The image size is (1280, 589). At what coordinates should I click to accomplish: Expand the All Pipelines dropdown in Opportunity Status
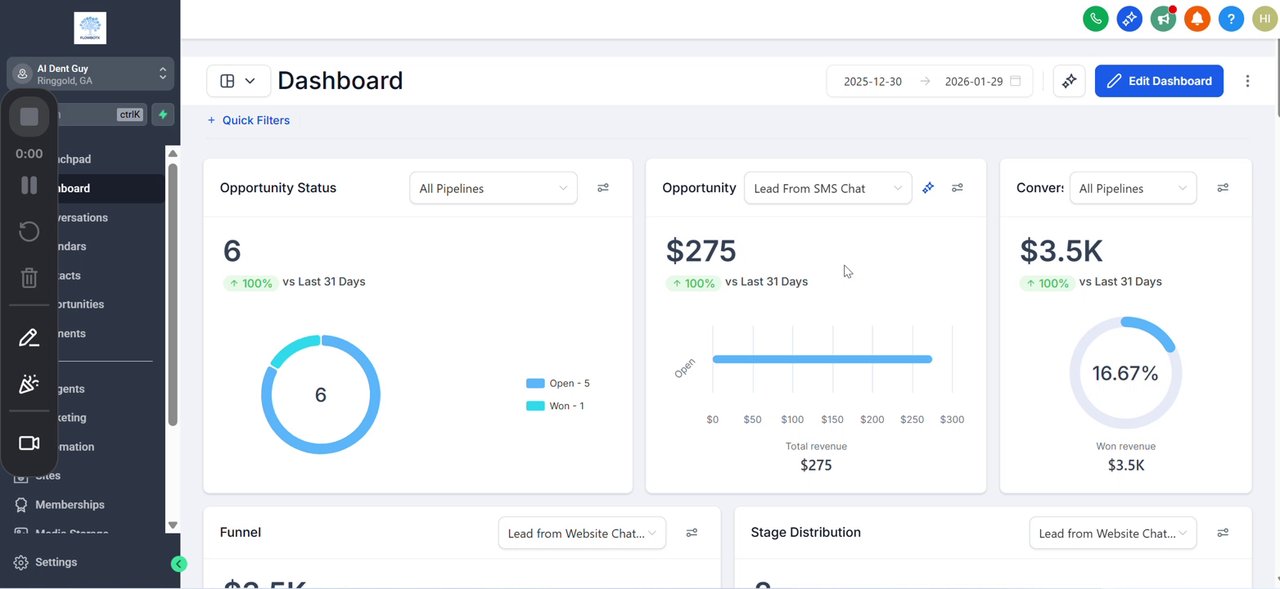click(493, 188)
